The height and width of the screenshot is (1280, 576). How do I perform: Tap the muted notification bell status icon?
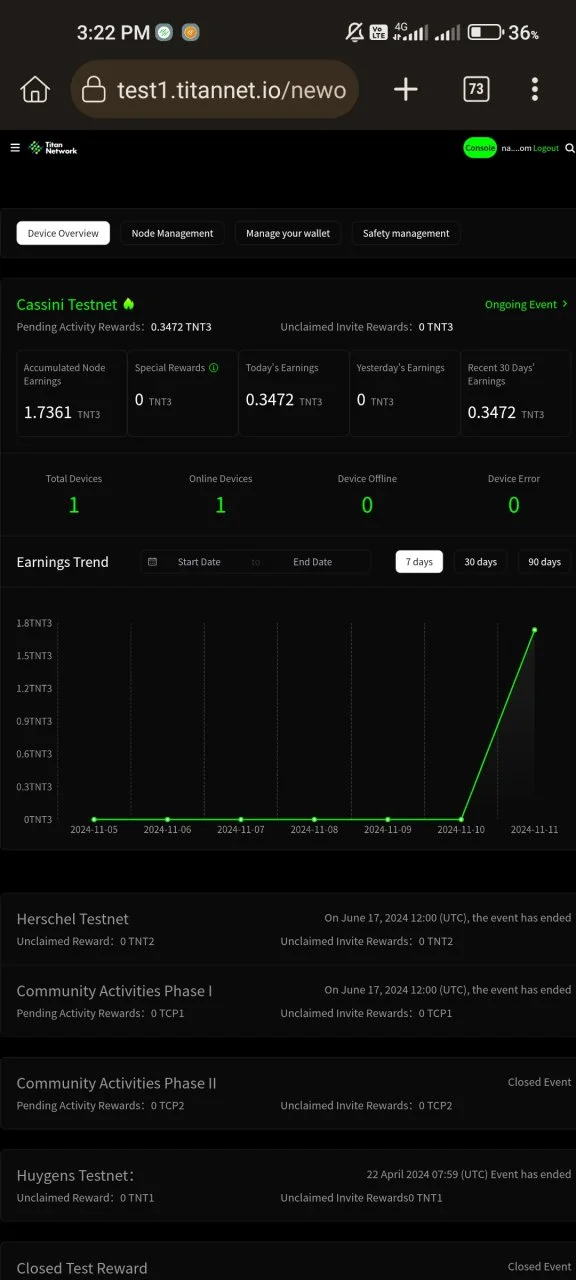pos(354,33)
